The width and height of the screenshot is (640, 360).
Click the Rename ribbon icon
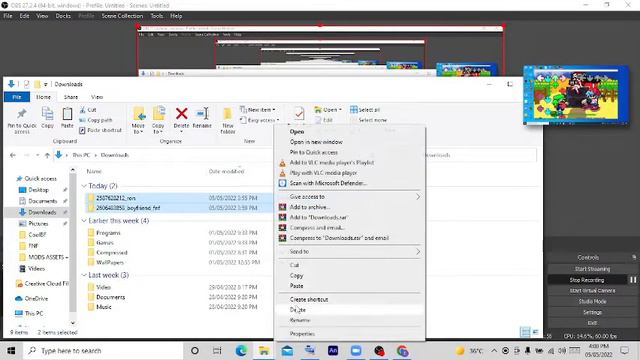202,118
